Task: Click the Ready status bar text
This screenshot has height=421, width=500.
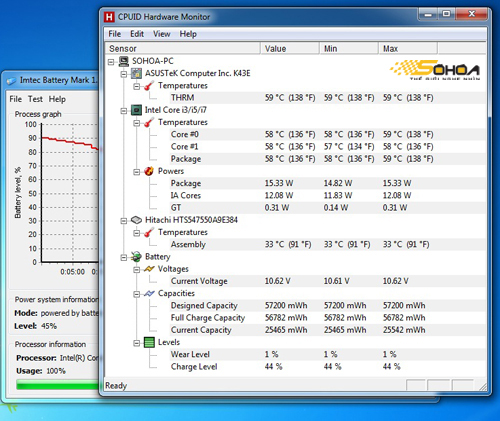Action: [x=116, y=386]
